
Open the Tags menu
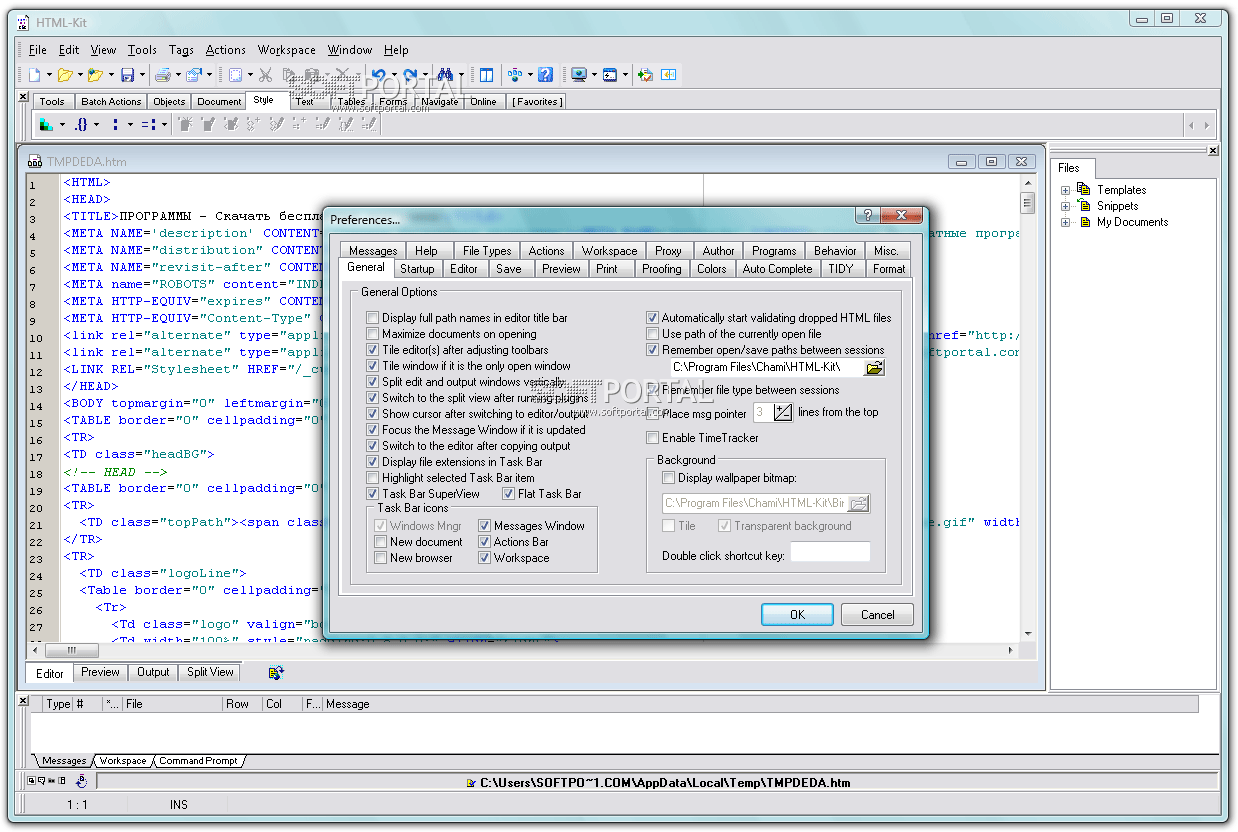pyautogui.click(x=181, y=50)
